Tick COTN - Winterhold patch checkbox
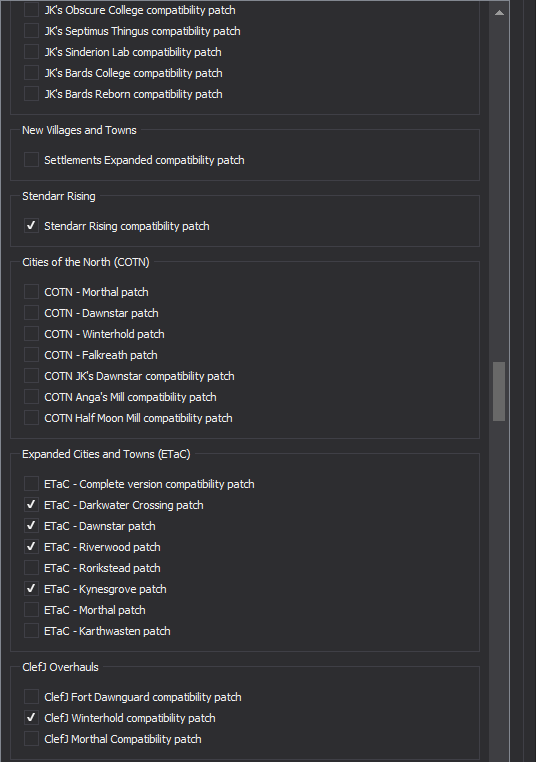The width and height of the screenshot is (536, 762). point(32,333)
